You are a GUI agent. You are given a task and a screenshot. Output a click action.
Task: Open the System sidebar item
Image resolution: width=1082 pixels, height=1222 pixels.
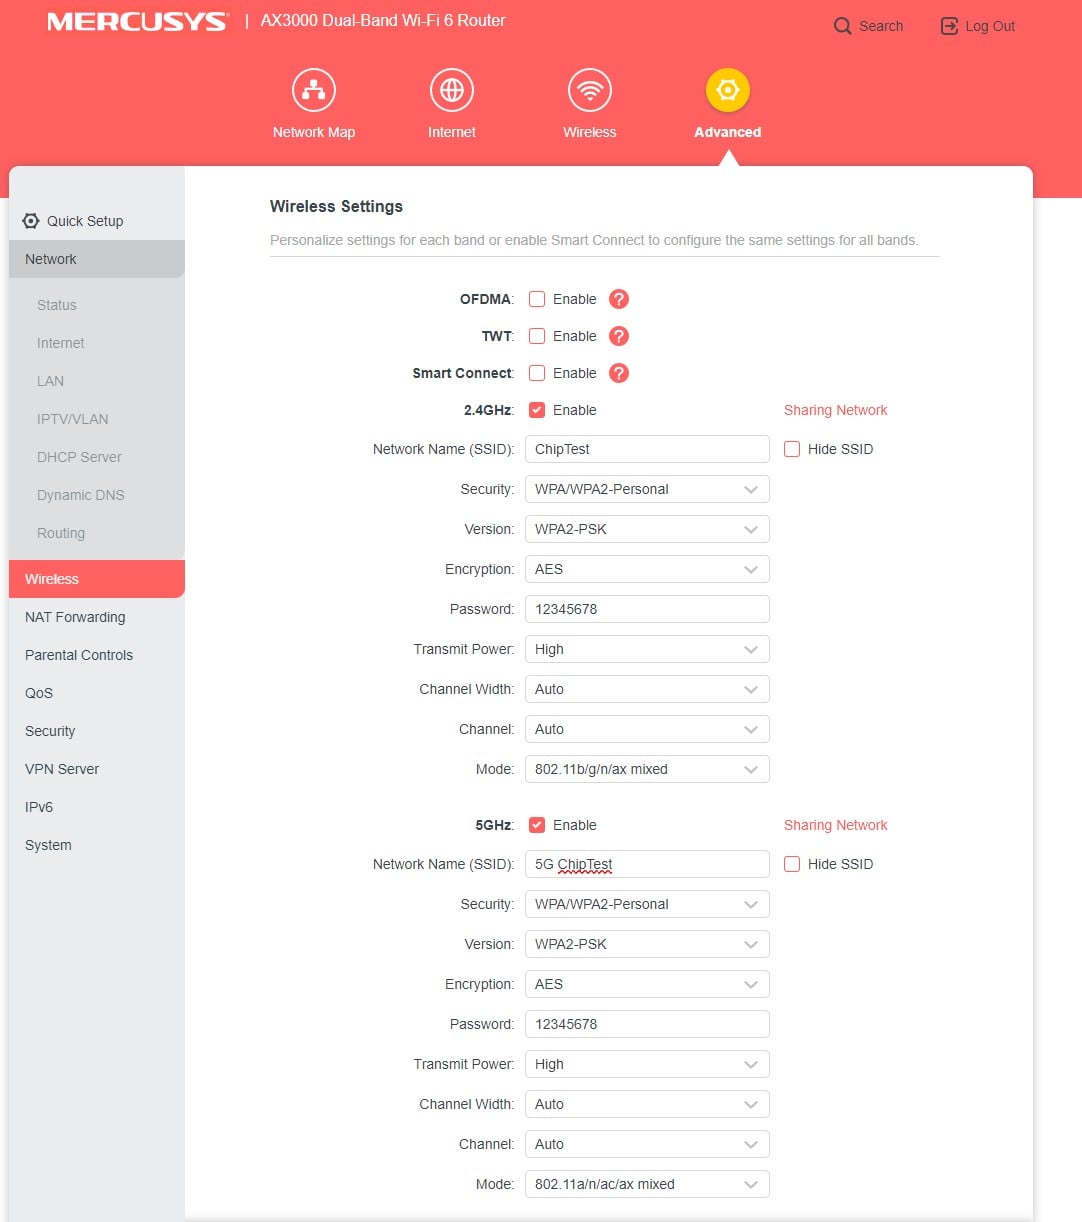click(x=48, y=845)
